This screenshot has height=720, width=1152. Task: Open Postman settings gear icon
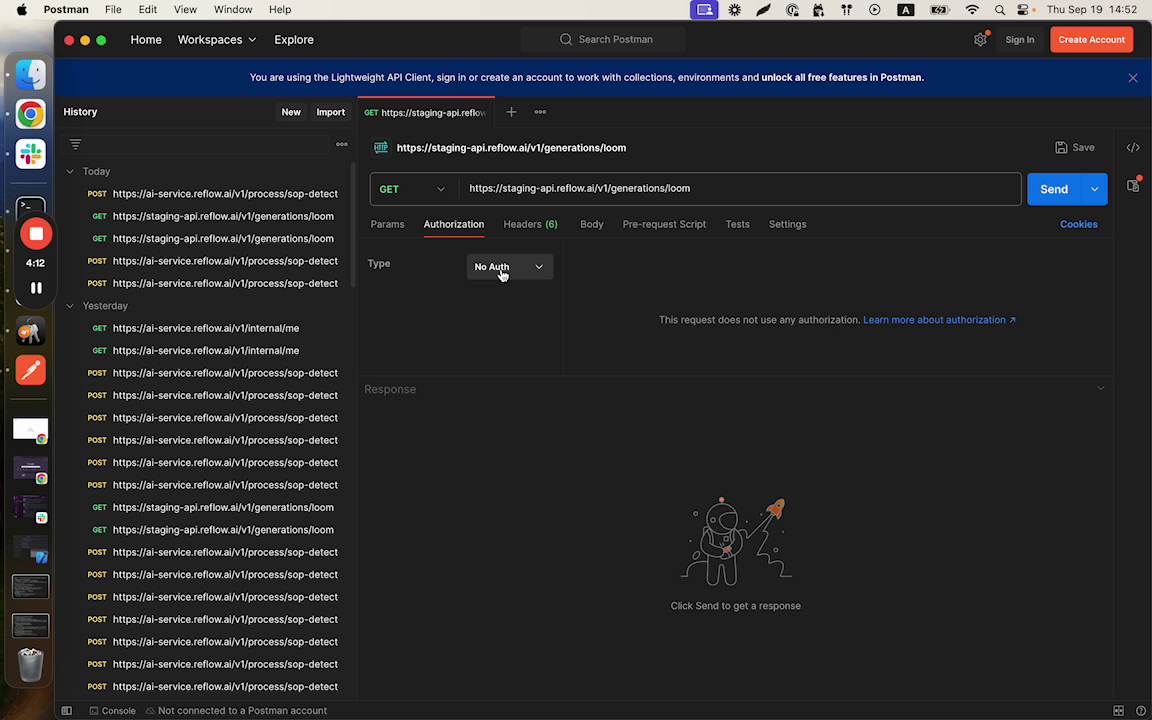pos(980,40)
